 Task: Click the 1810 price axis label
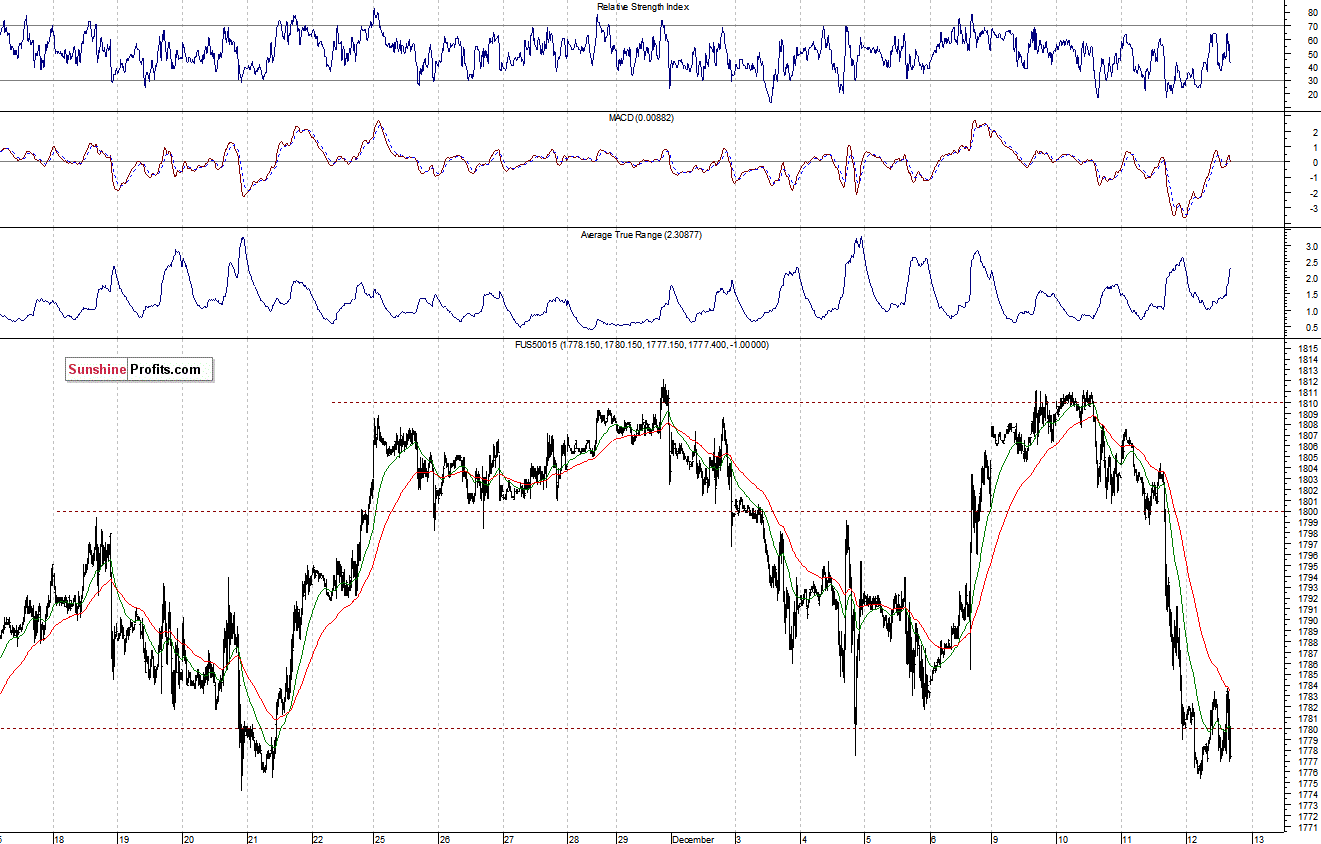point(1307,403)
